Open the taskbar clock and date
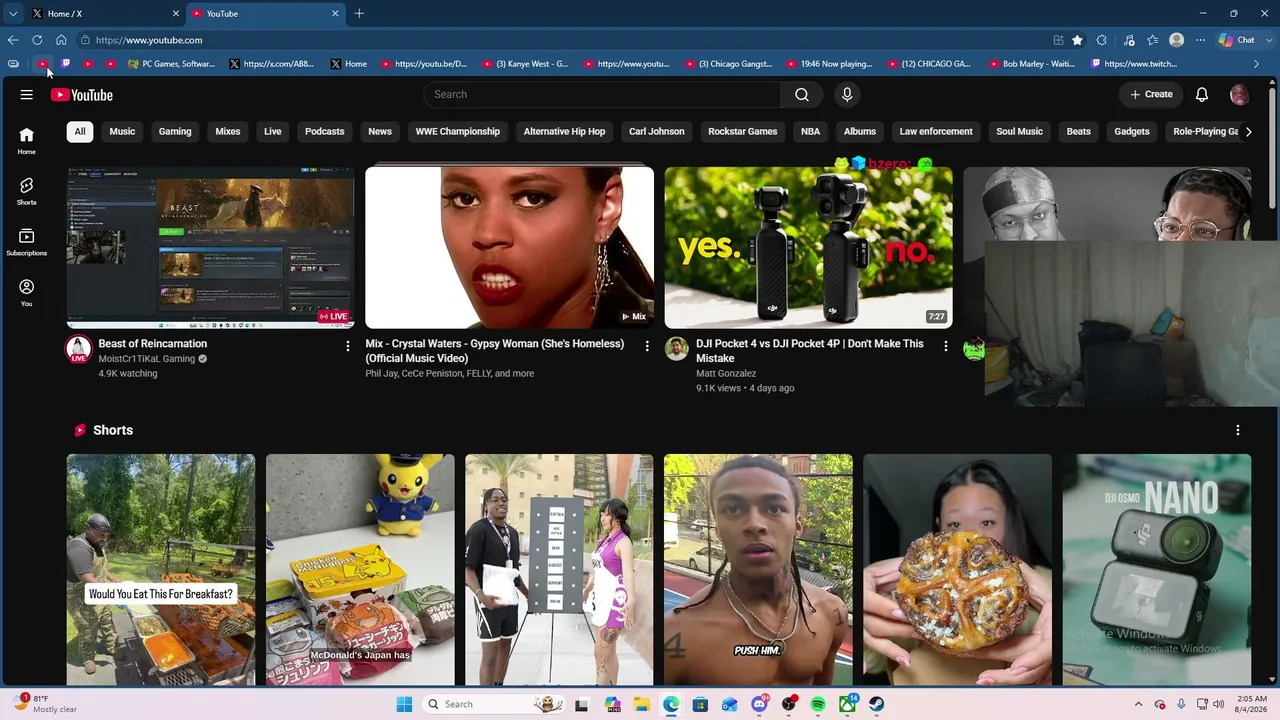This screenshot has height=720, width=1280. (1253, 704)
